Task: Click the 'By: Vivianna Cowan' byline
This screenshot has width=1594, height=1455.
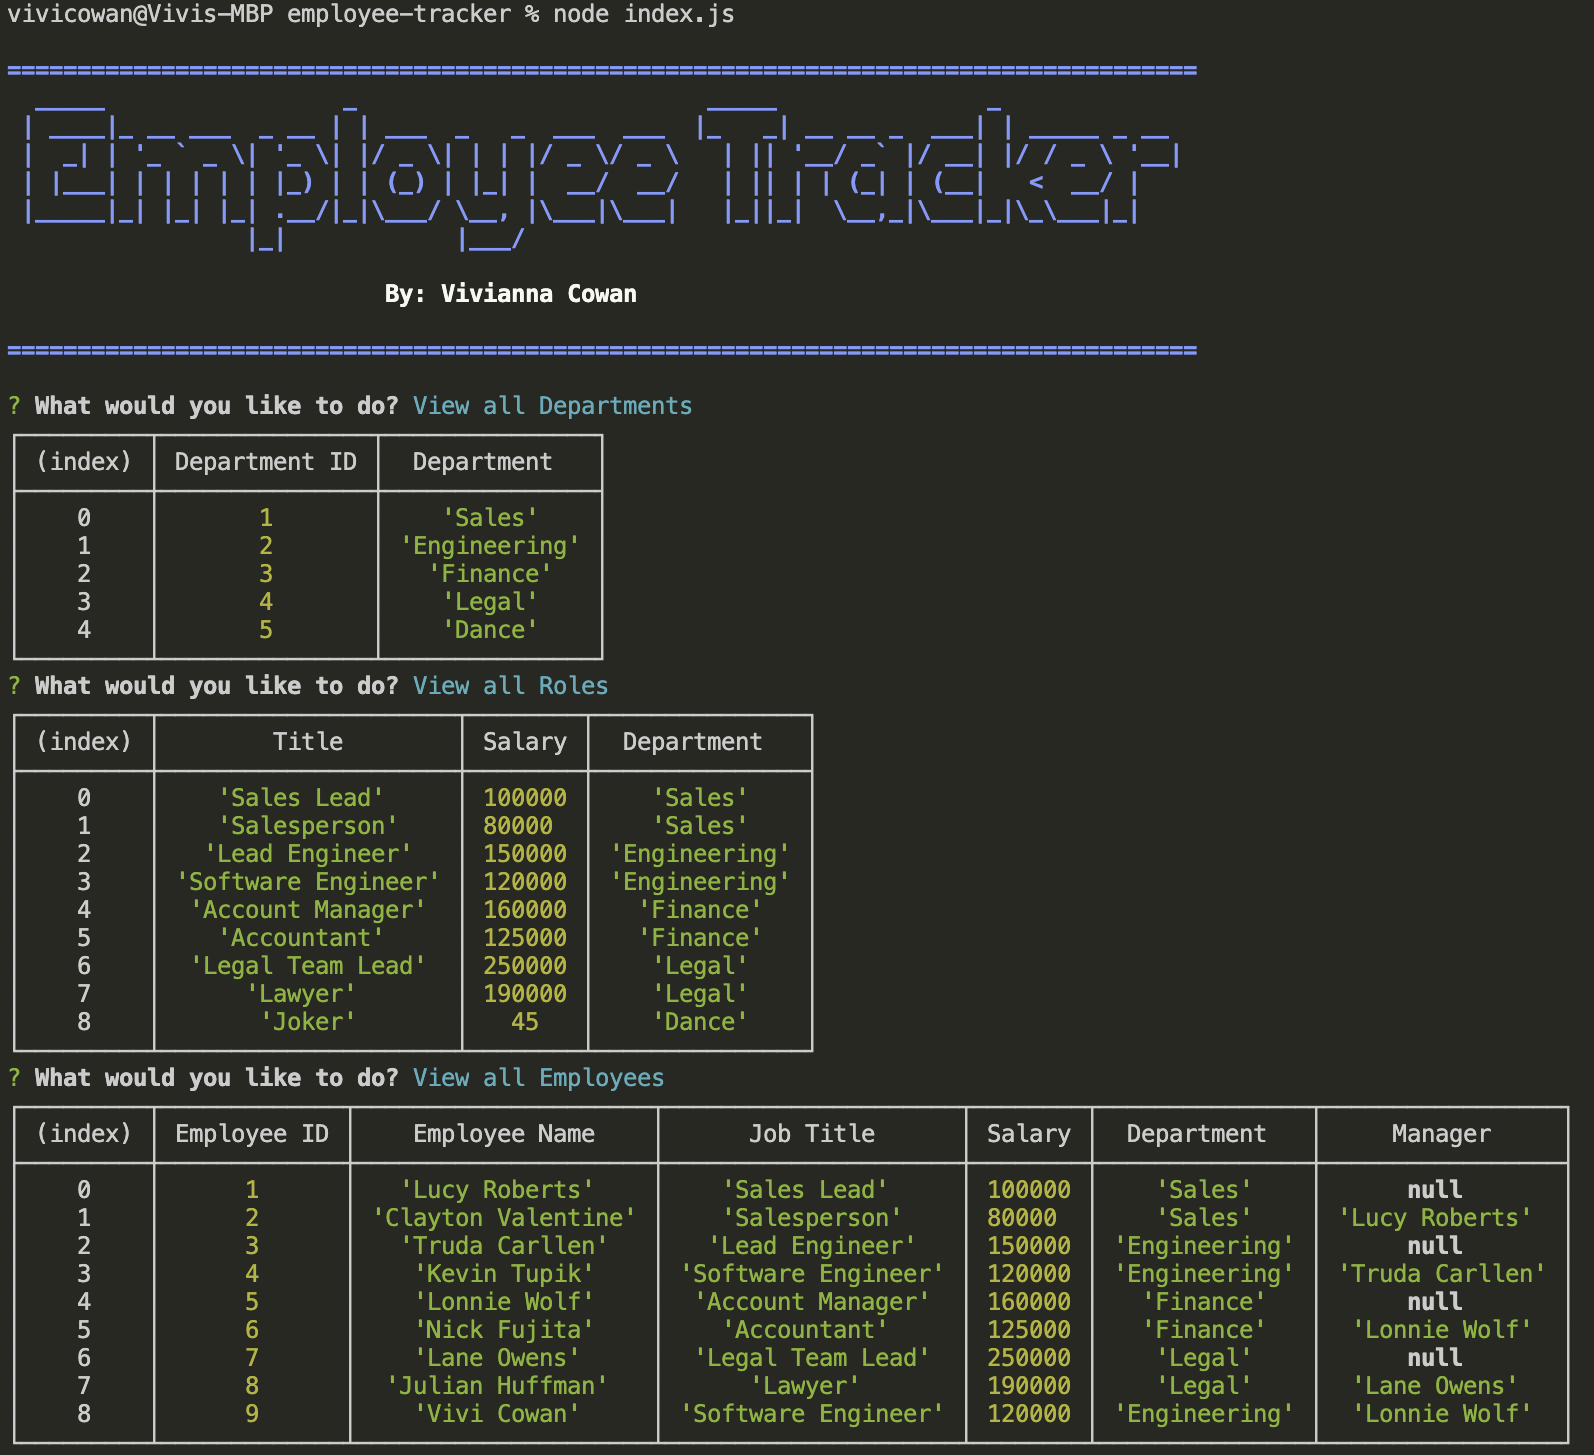Action: (x=511, y=294)
